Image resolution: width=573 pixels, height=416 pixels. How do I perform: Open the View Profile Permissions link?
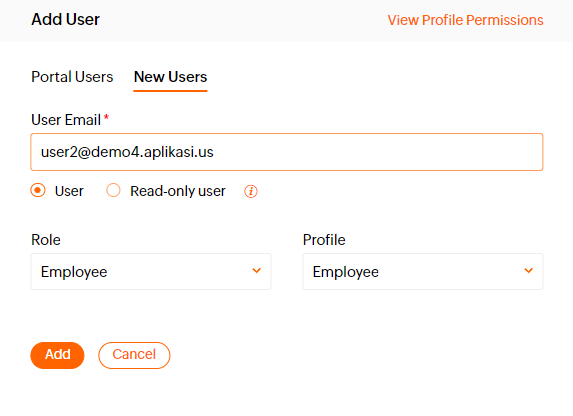click(465, 20)
